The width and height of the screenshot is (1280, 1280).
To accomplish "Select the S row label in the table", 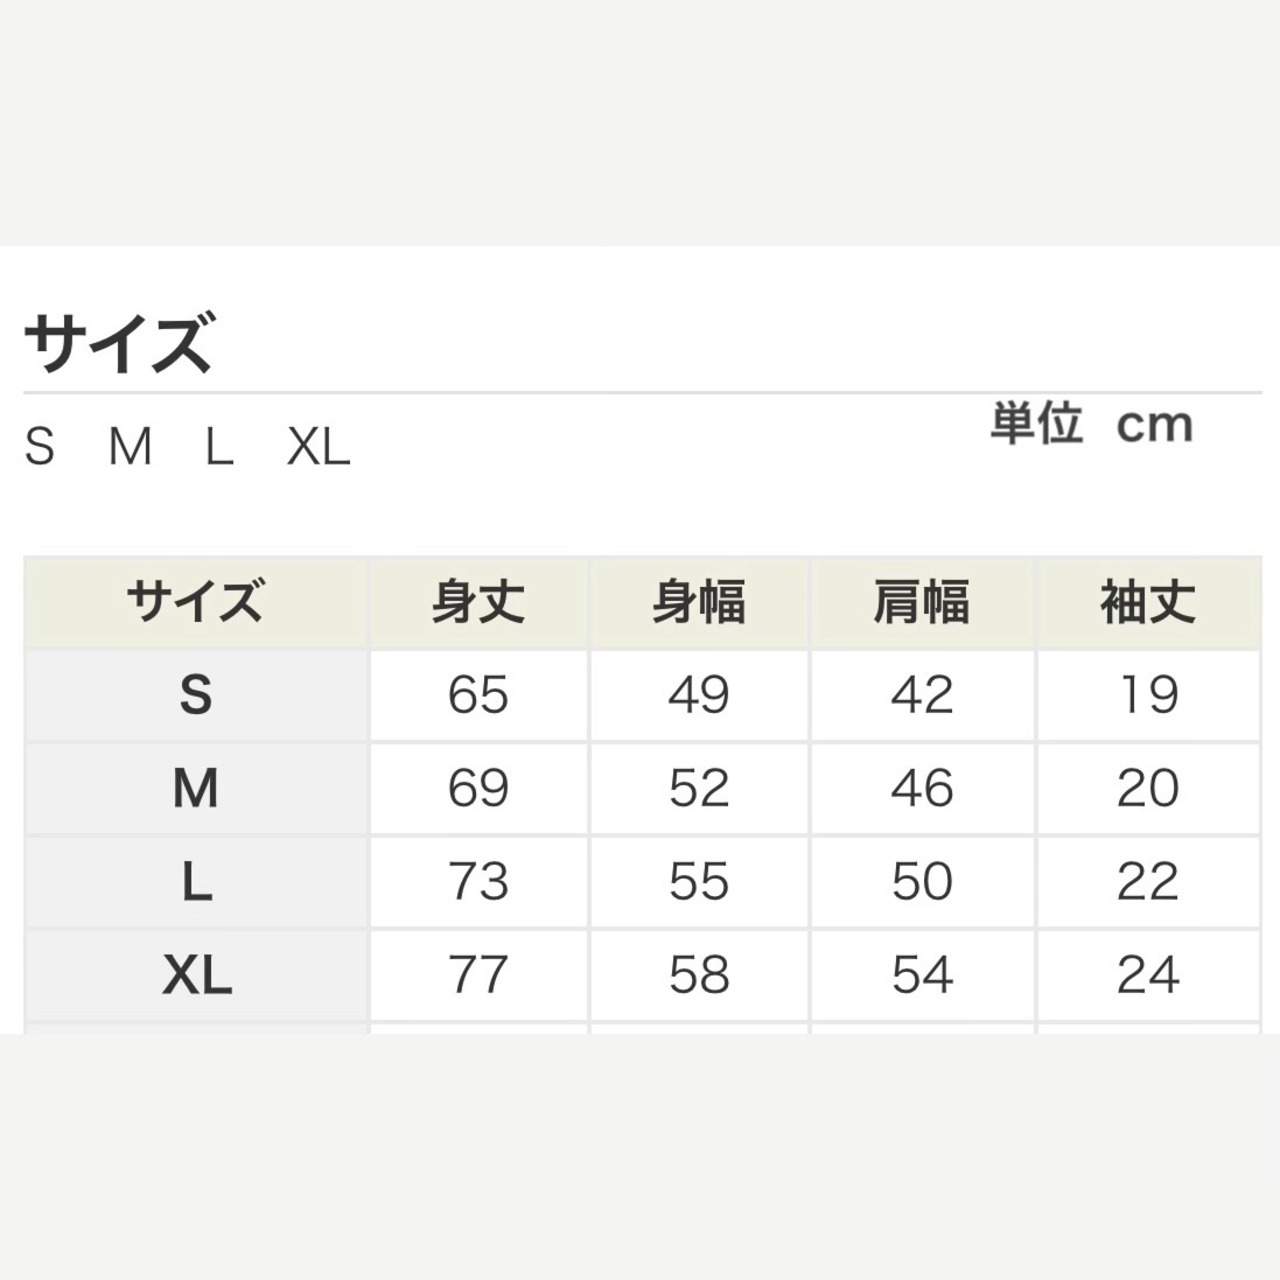I will point(196,694).
